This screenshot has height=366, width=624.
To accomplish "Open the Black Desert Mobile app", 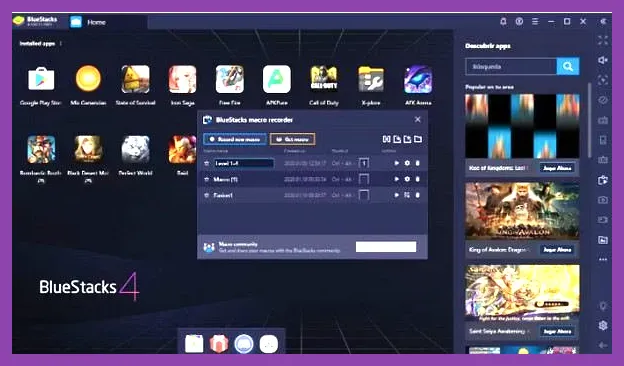I will 88,150.
